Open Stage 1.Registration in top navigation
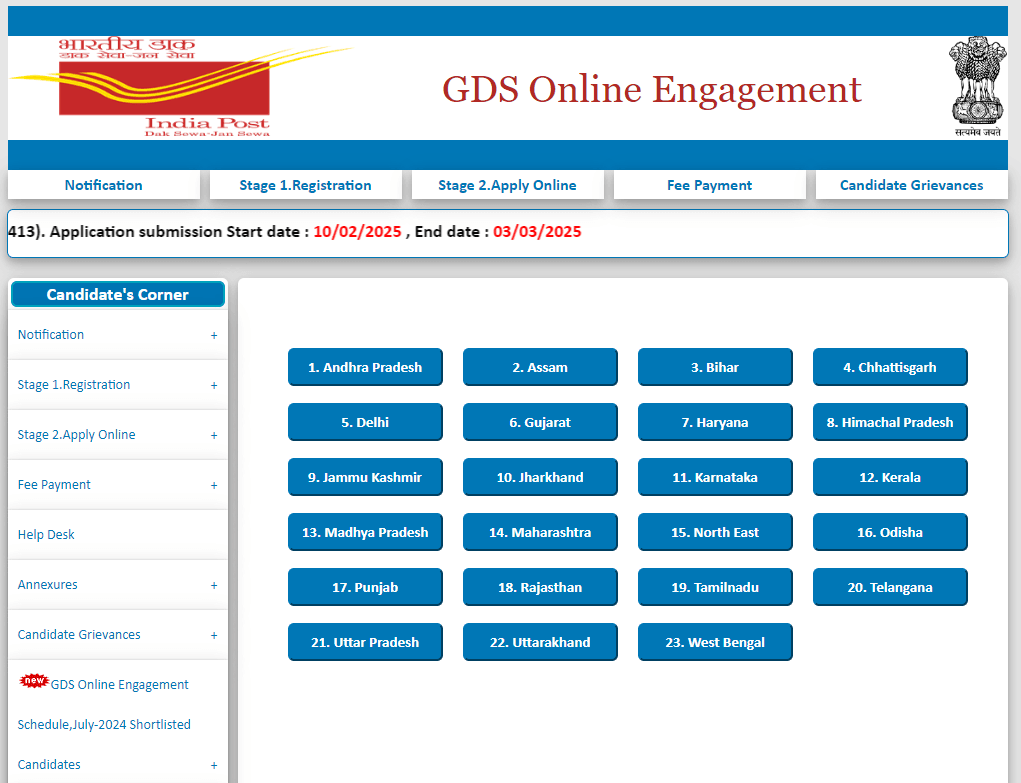 point(305,185)
